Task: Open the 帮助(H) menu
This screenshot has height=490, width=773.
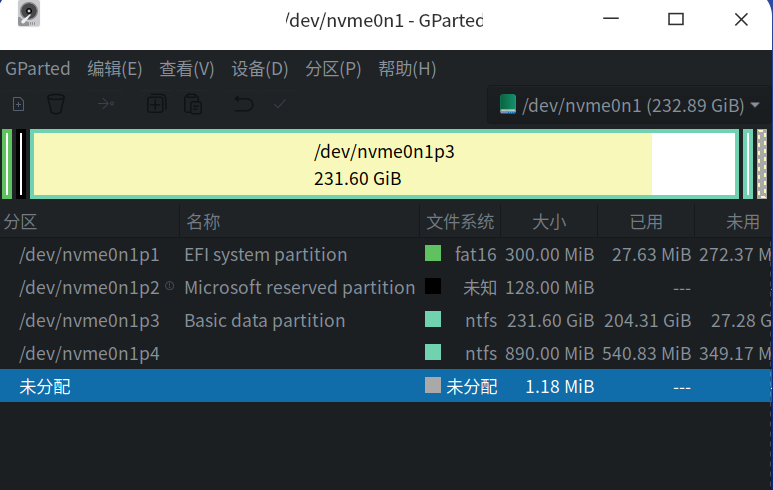Action: click(407, 69)
